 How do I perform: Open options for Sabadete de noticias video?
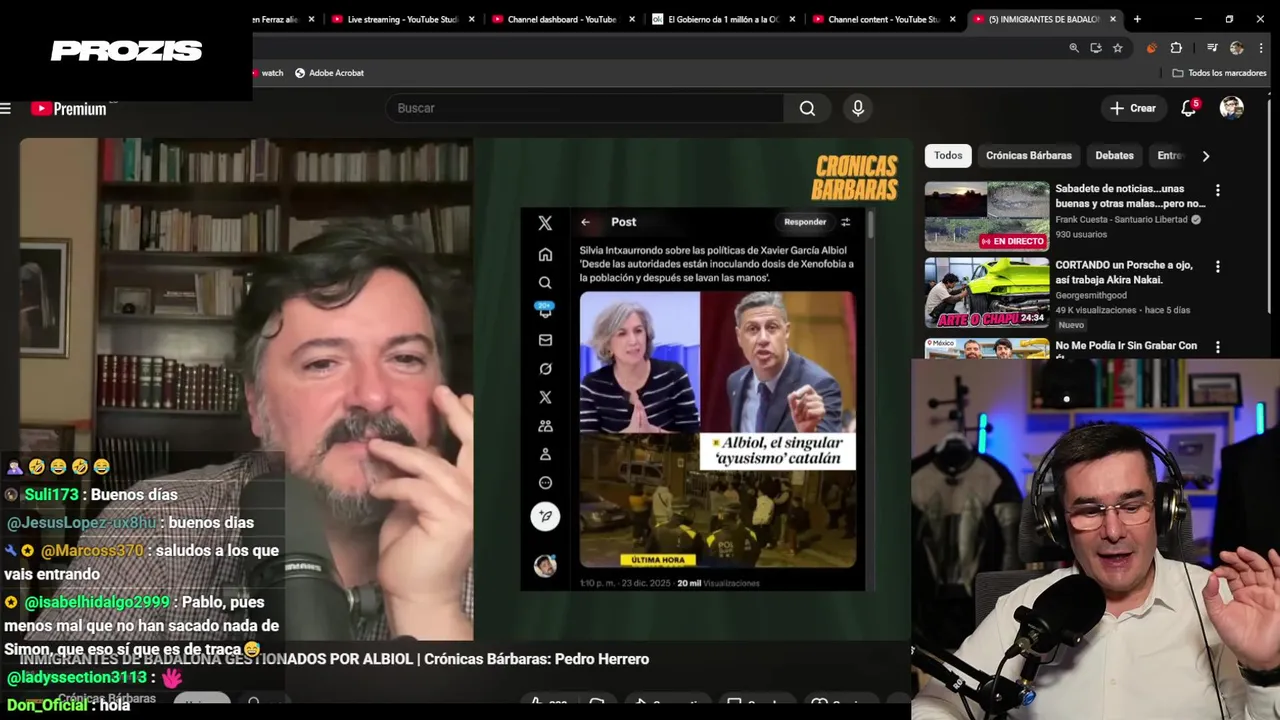pyautogui.click(x=1217, y=190)
